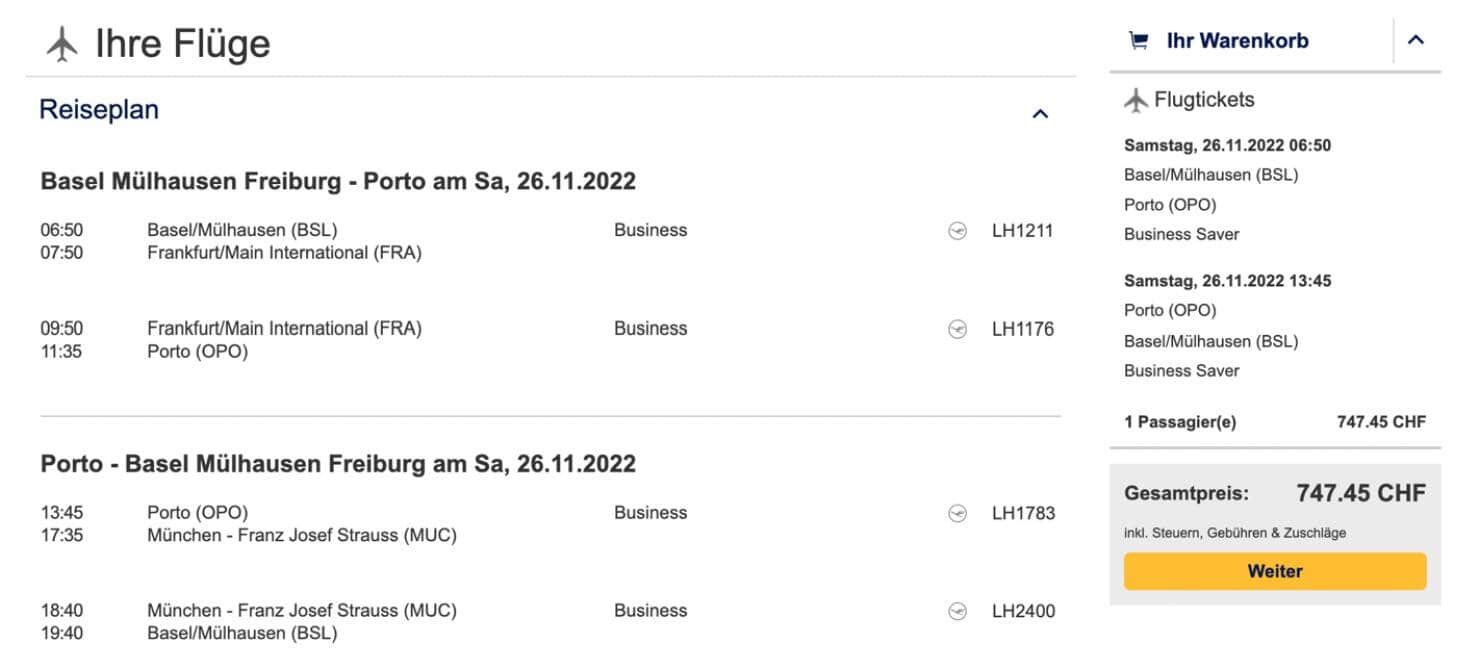The height and width of the screenshot is (660, 1477).
Task: Collapse the Reiseplan section chevron
Action: click(1040, 114)
